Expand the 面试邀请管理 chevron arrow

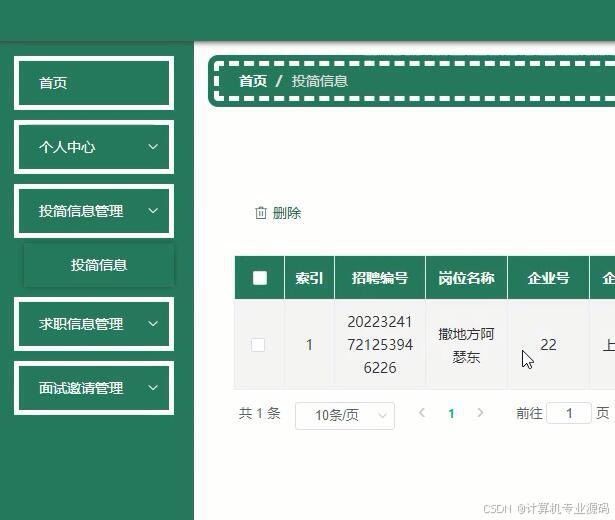(x=153, y=388)
